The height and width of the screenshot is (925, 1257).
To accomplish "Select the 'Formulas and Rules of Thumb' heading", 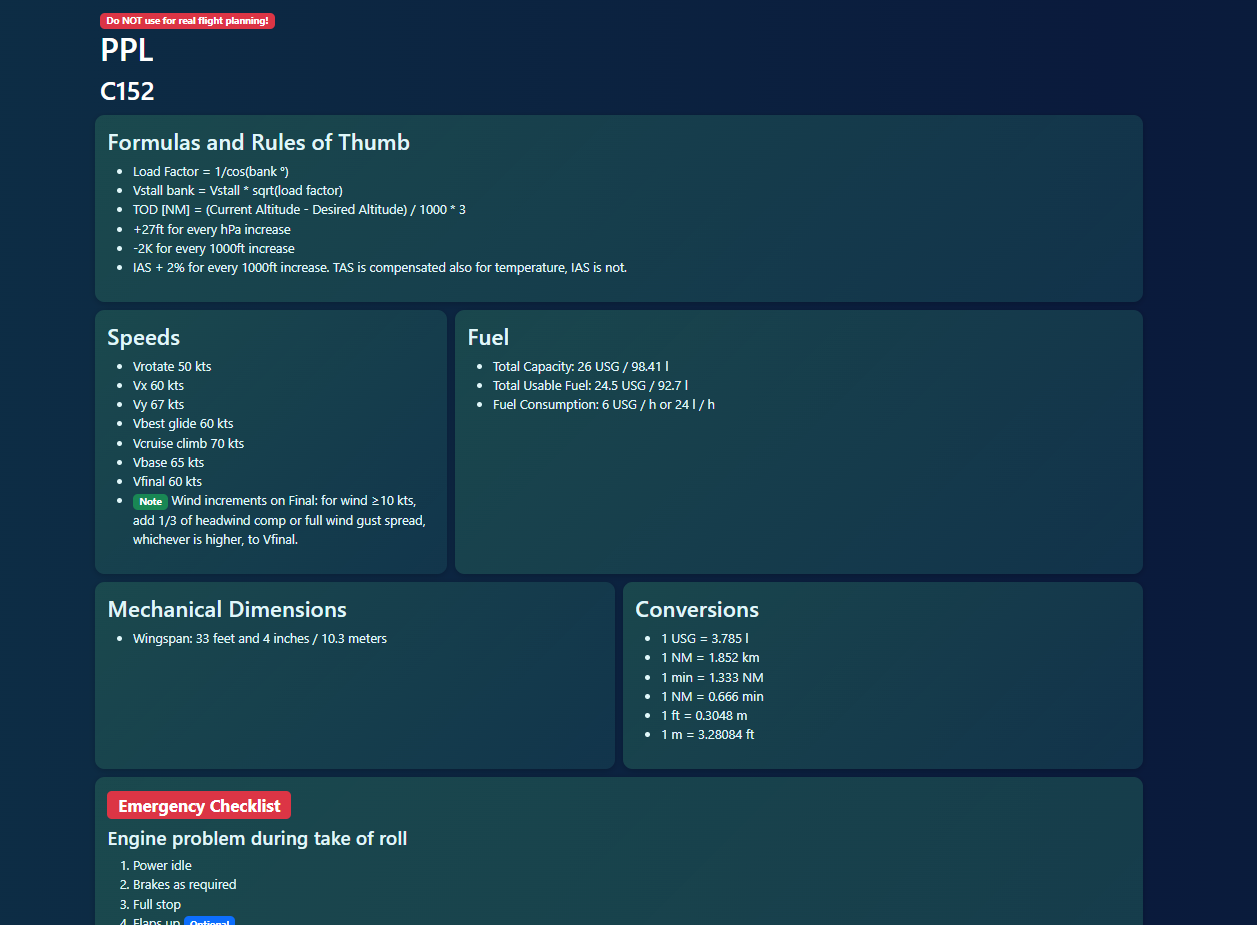I will (258, 143).
